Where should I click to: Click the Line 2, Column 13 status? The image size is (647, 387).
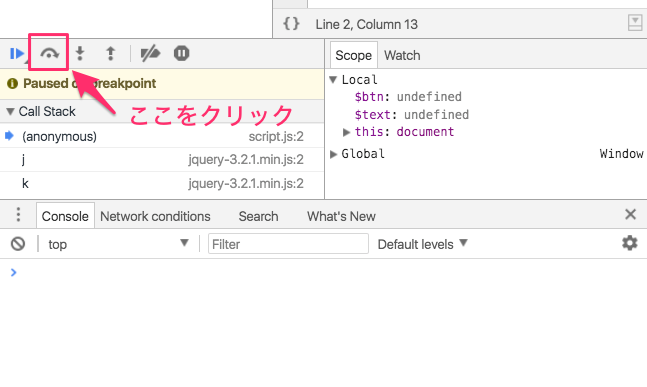366,24
